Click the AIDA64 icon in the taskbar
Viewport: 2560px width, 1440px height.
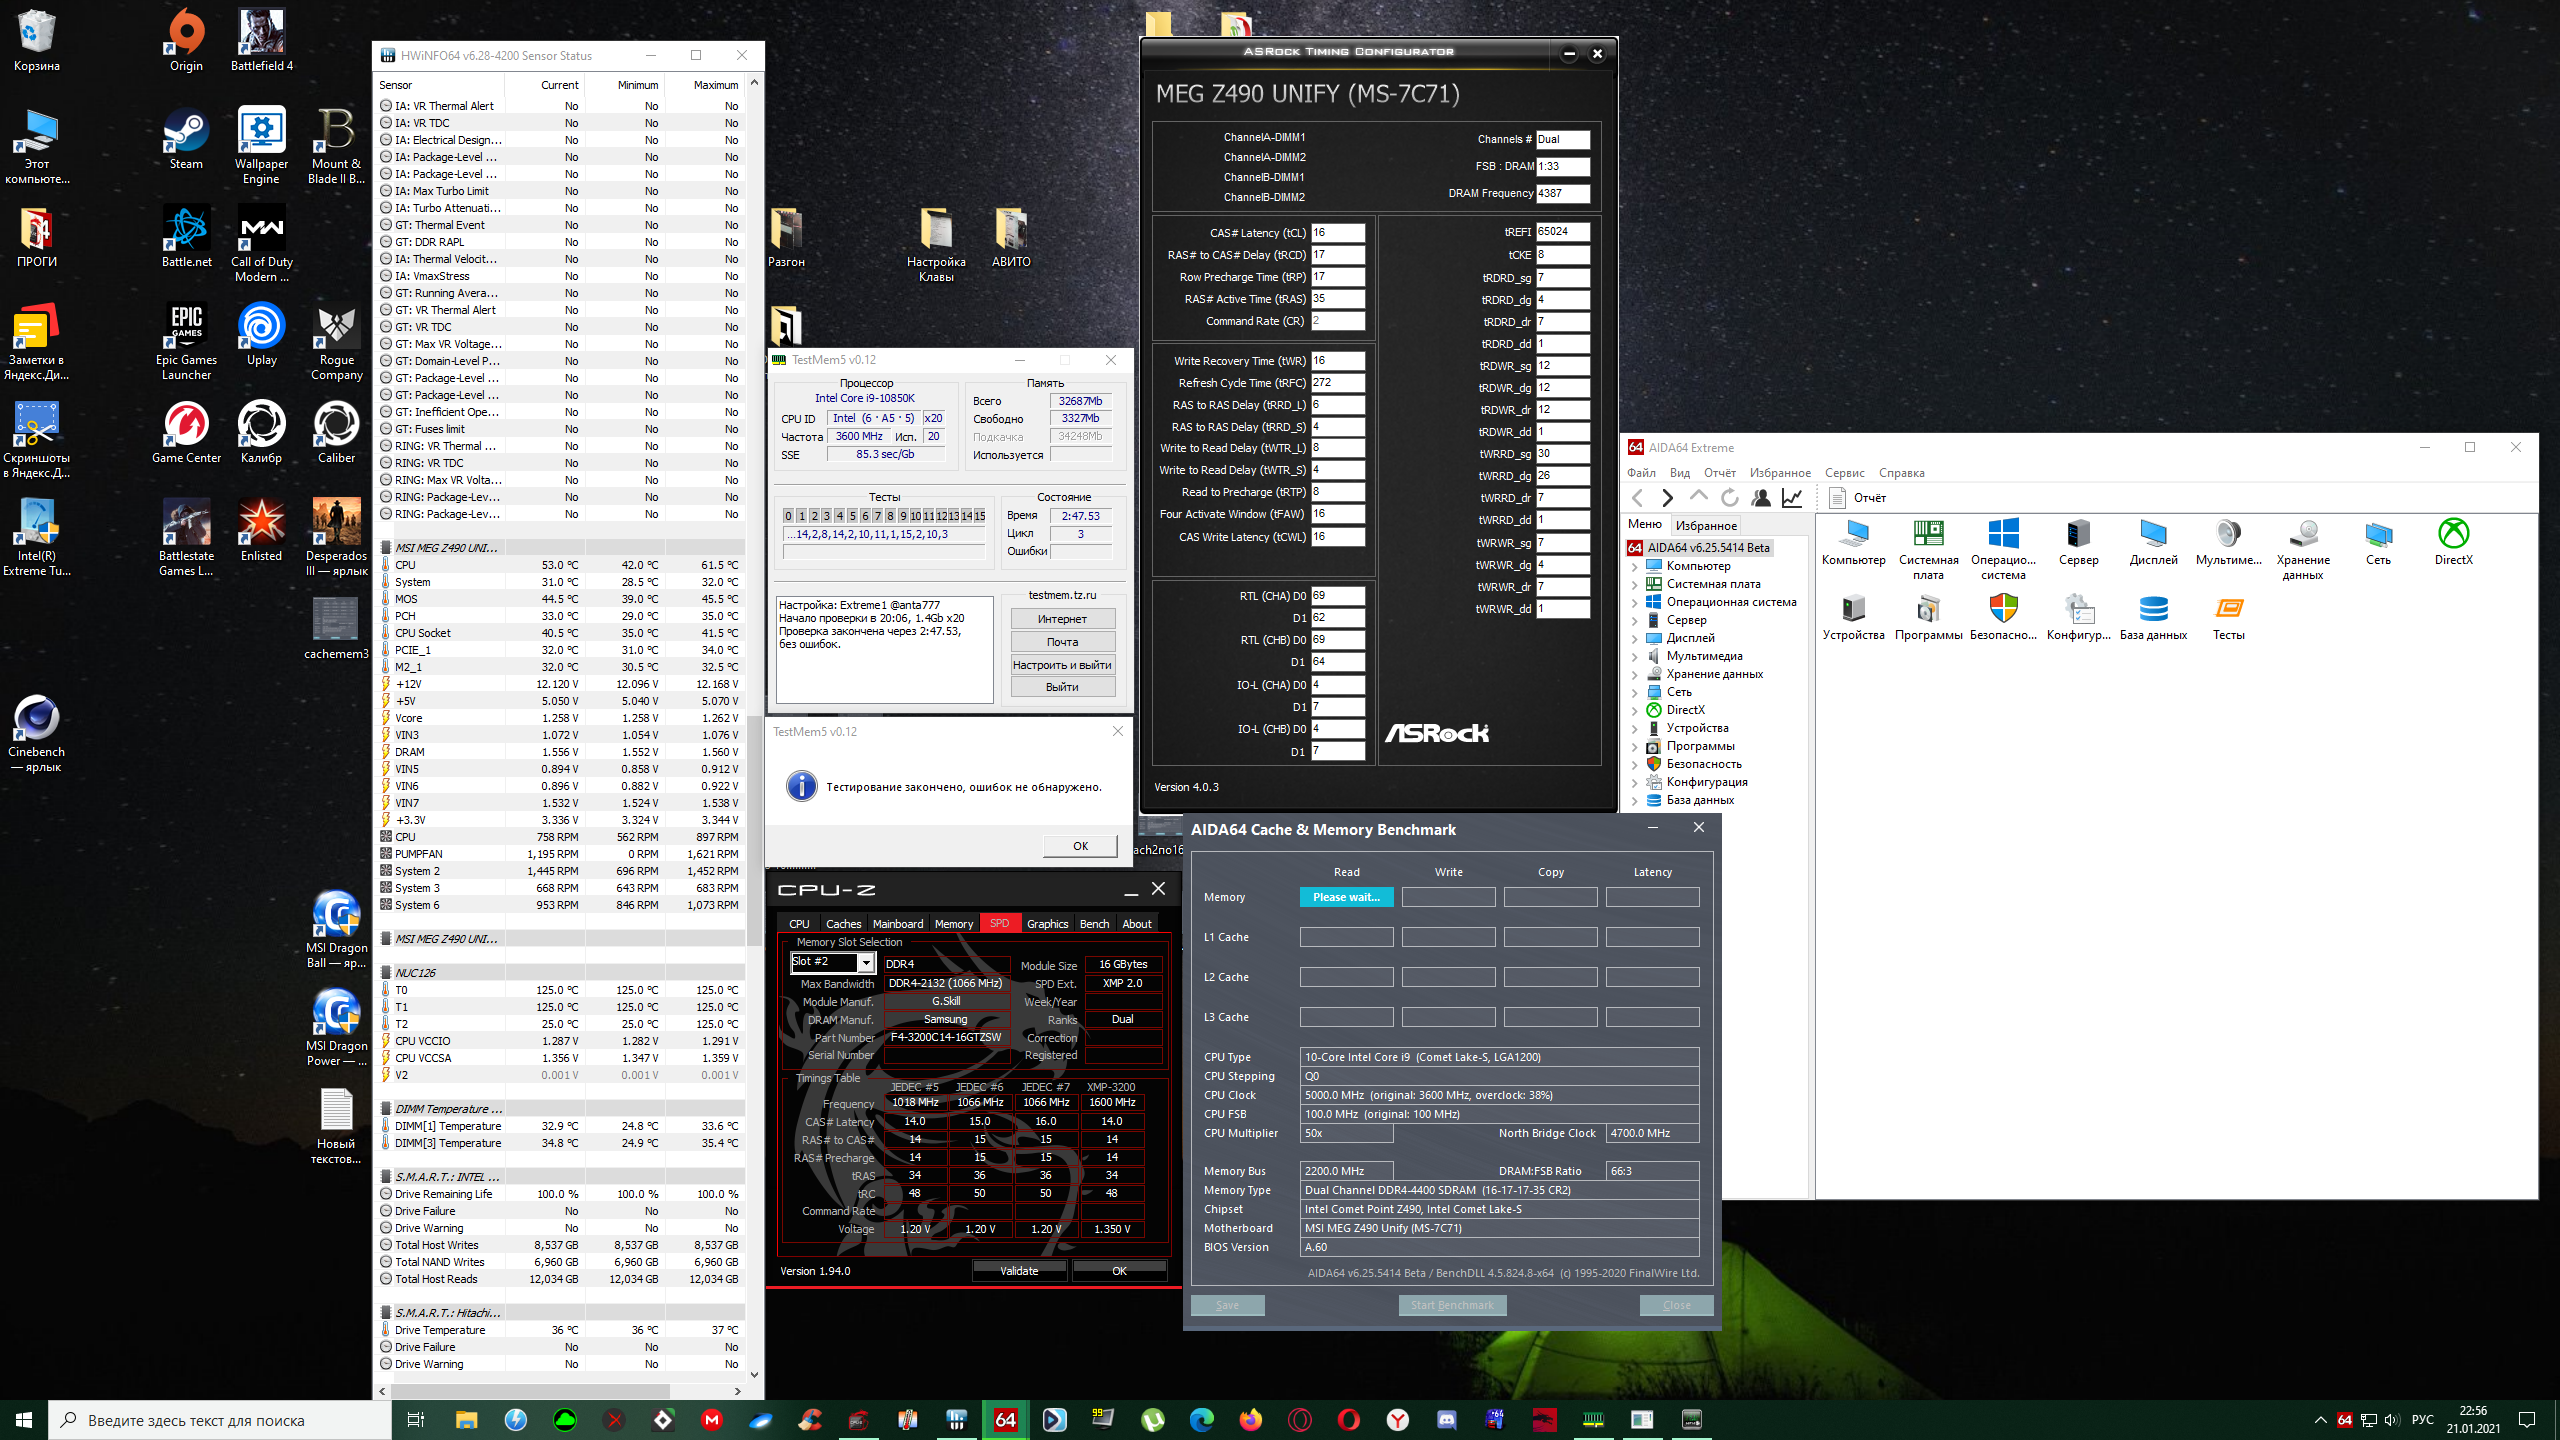tap(1005, 1419)
